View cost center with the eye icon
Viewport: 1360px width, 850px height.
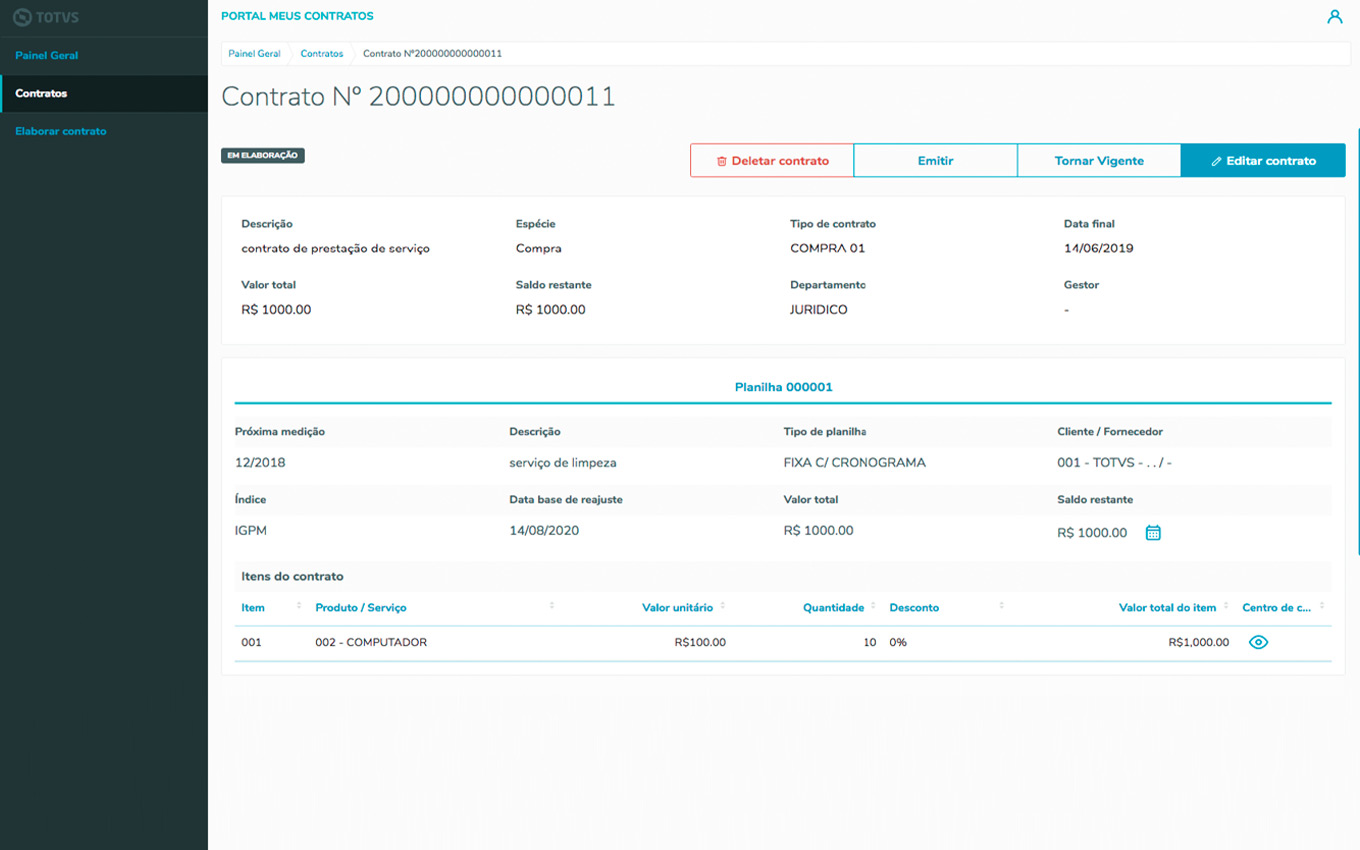[1258, 643]
